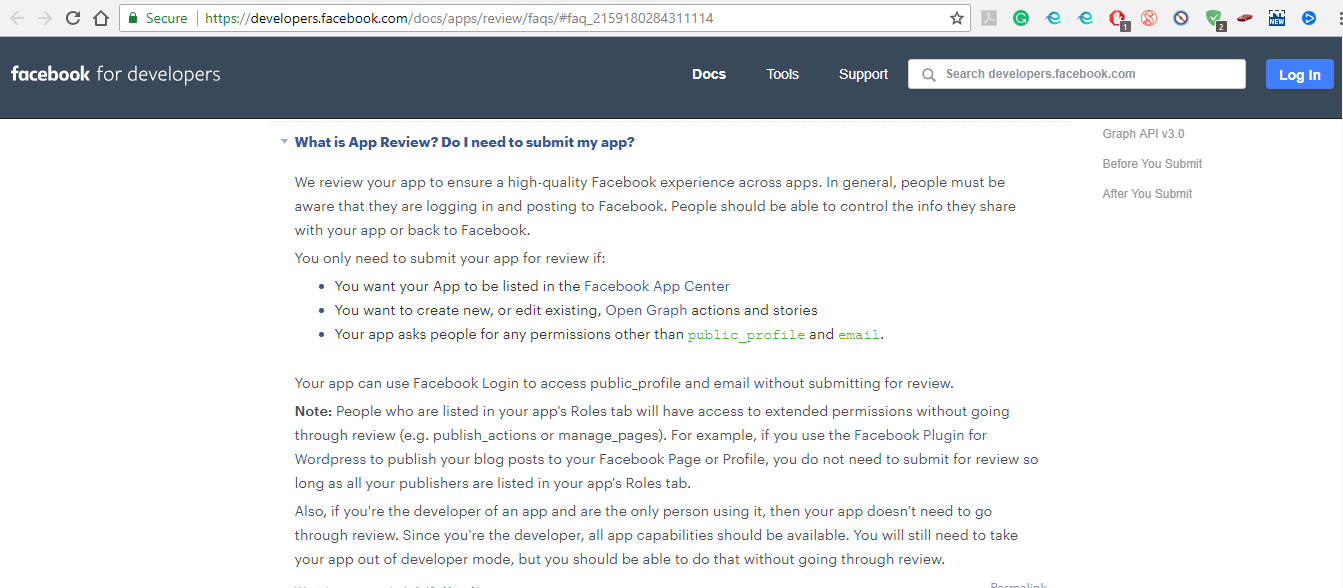Go back using the browser back arrow
The image size is (1343, 588).
(x=17, y=18)
